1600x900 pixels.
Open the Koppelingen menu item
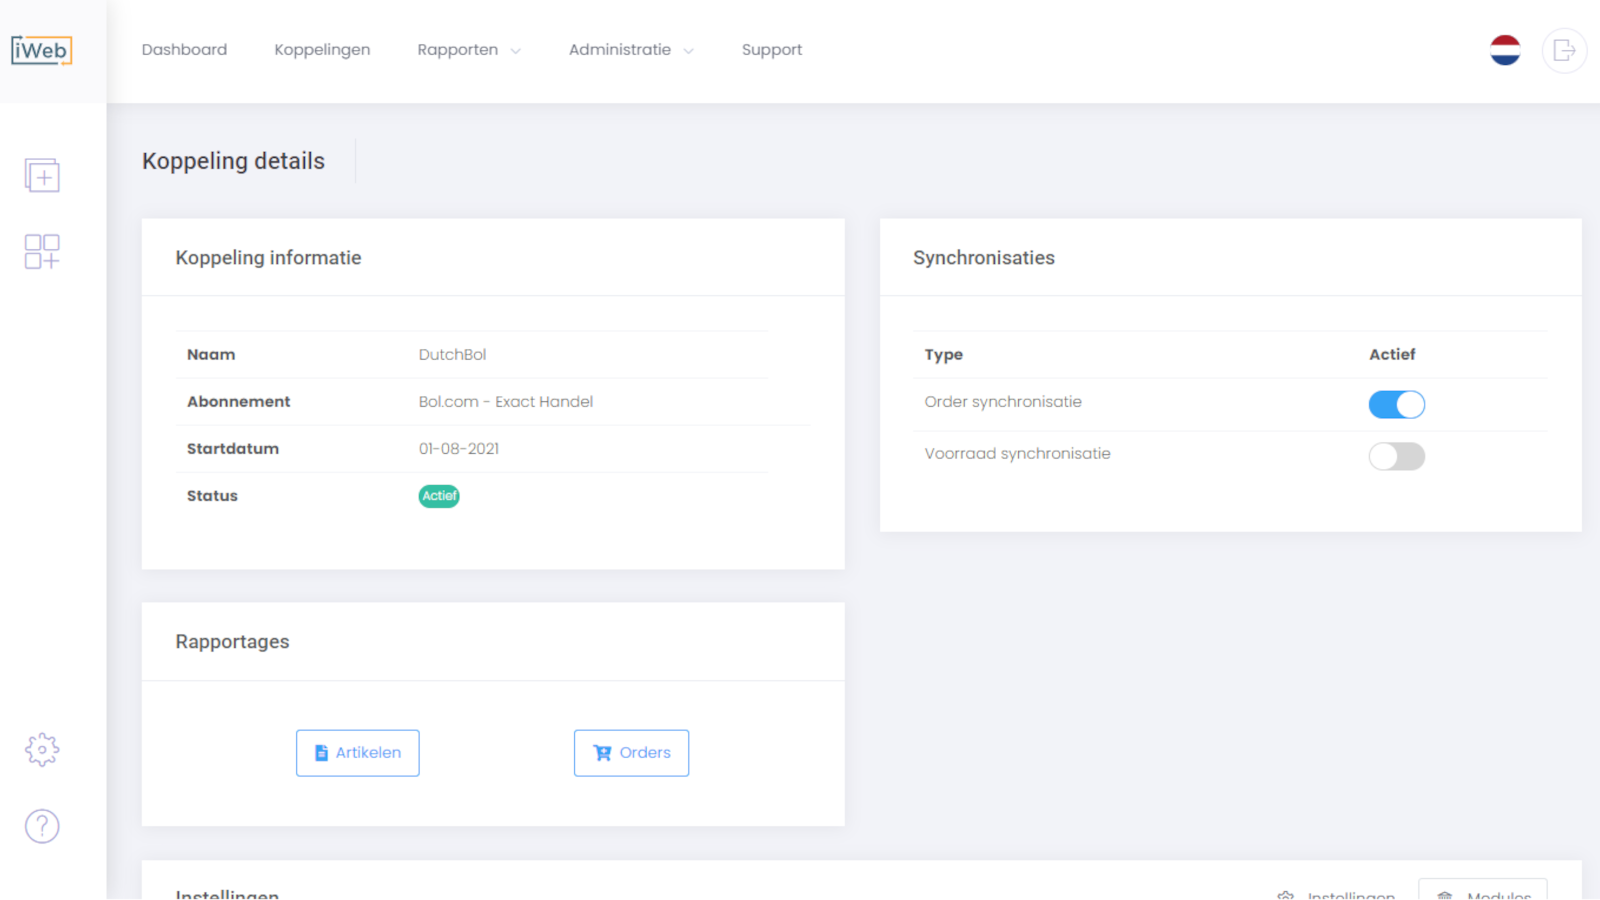coord(322,50)
